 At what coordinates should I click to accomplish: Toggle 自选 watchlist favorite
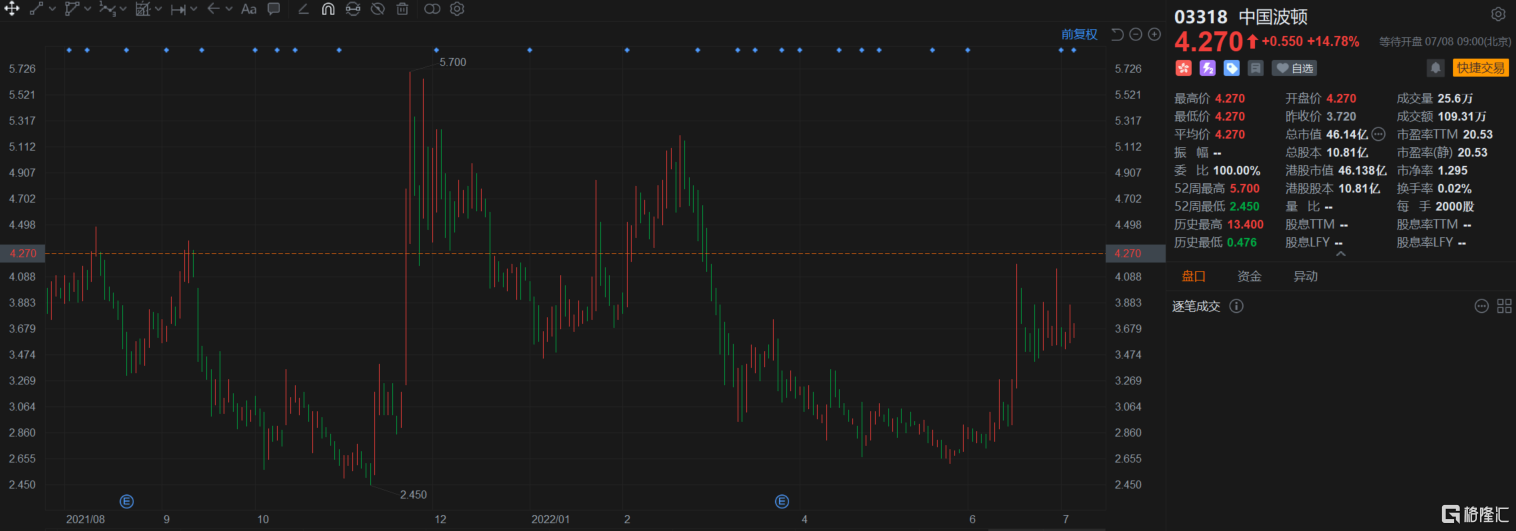(1294, 68)
